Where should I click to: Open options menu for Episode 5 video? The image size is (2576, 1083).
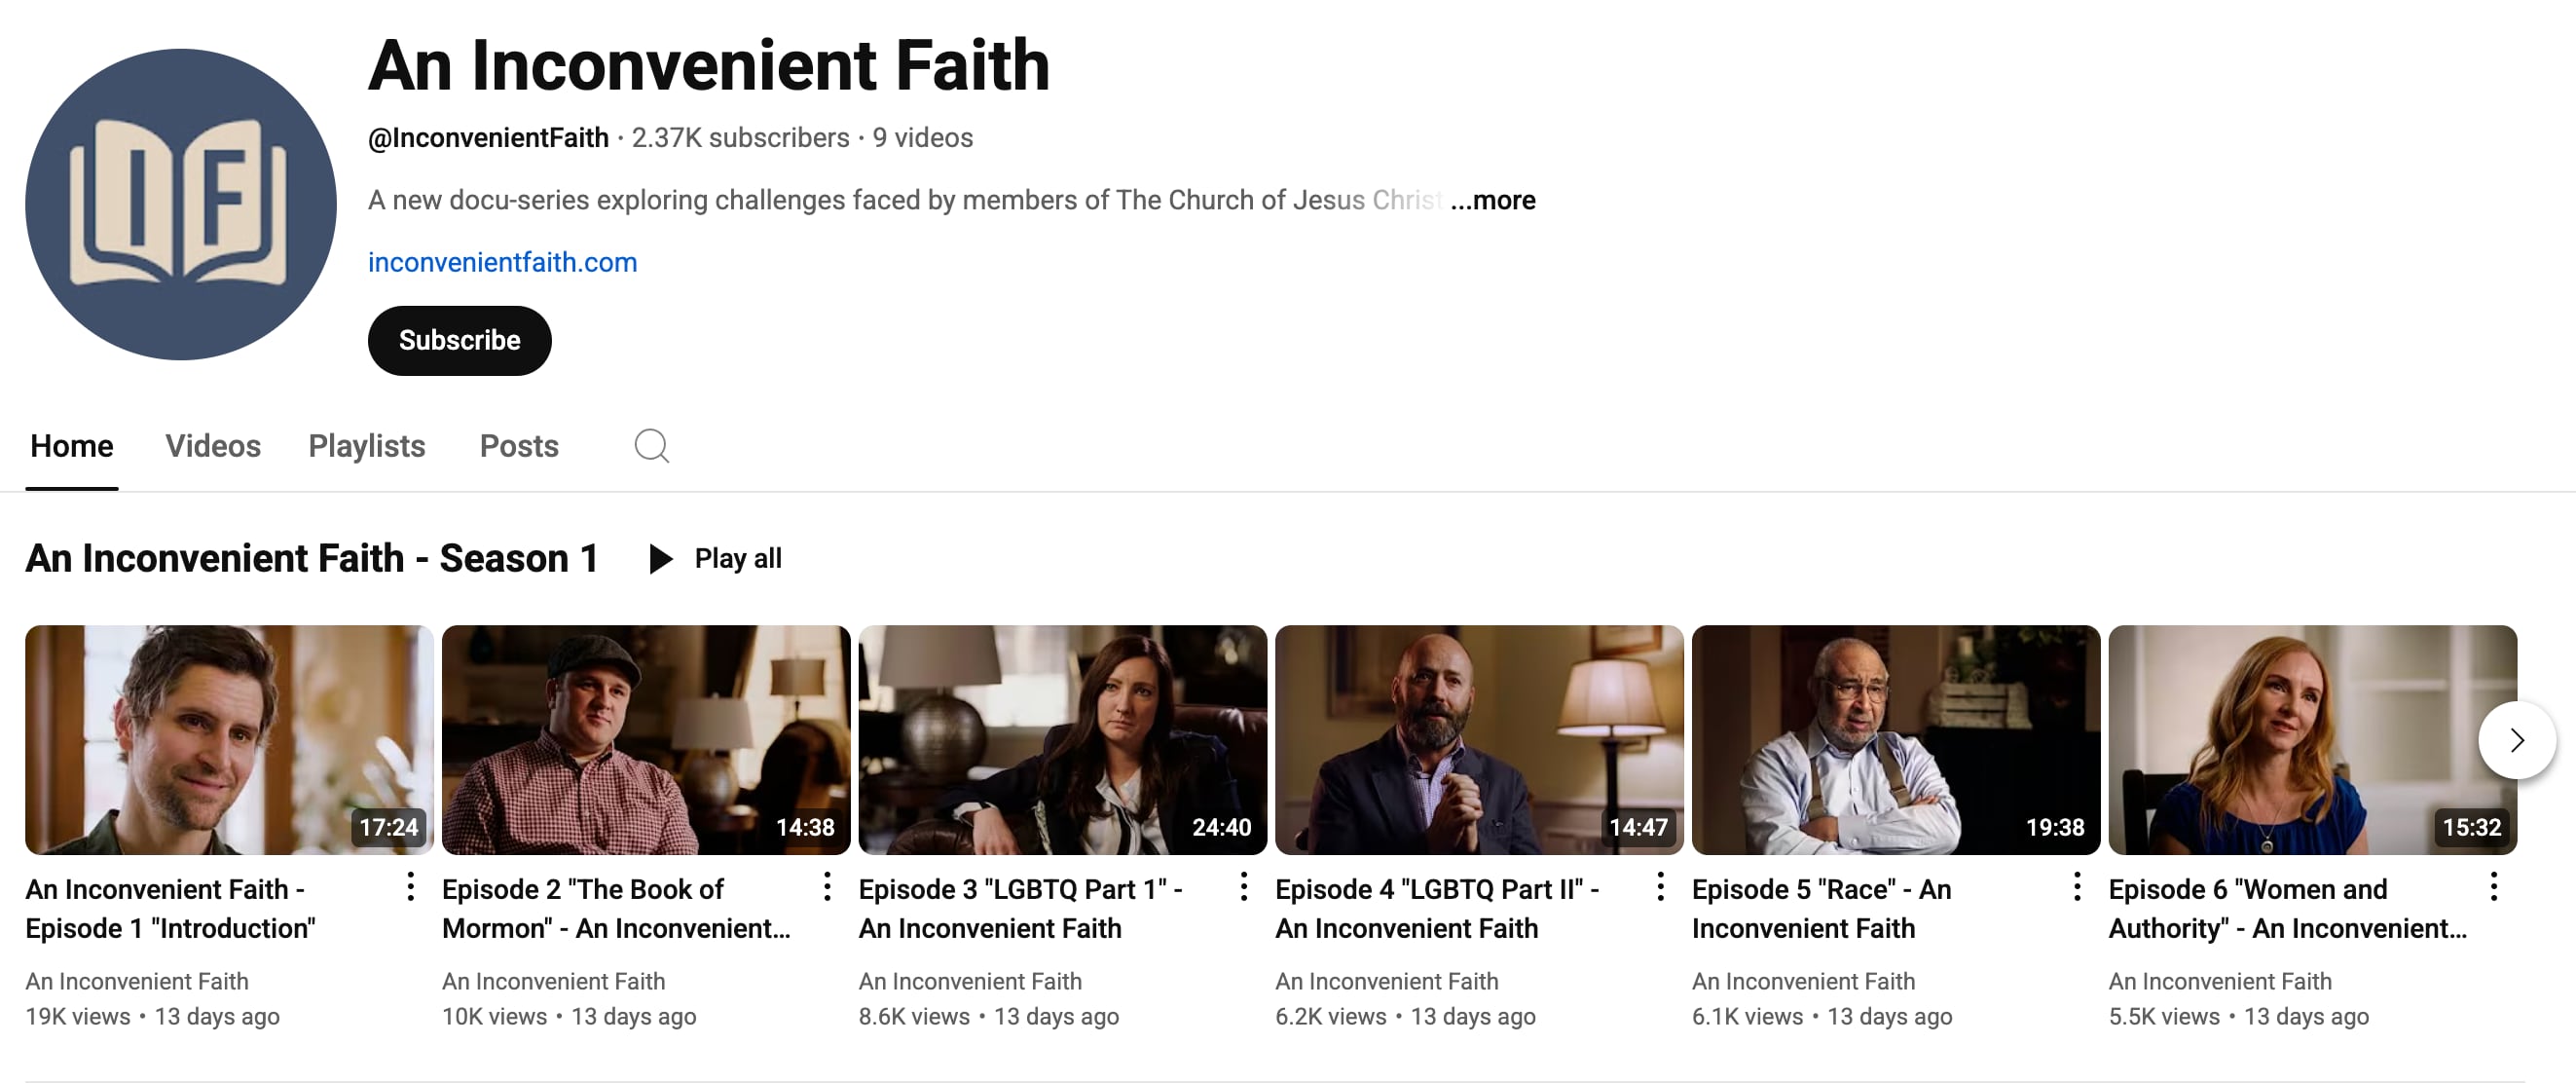(2076, 888)
